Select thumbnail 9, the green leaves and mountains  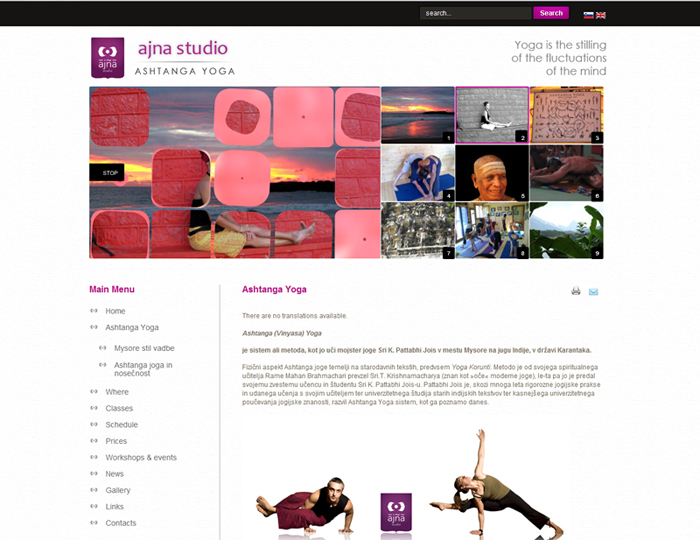[567, 231]
